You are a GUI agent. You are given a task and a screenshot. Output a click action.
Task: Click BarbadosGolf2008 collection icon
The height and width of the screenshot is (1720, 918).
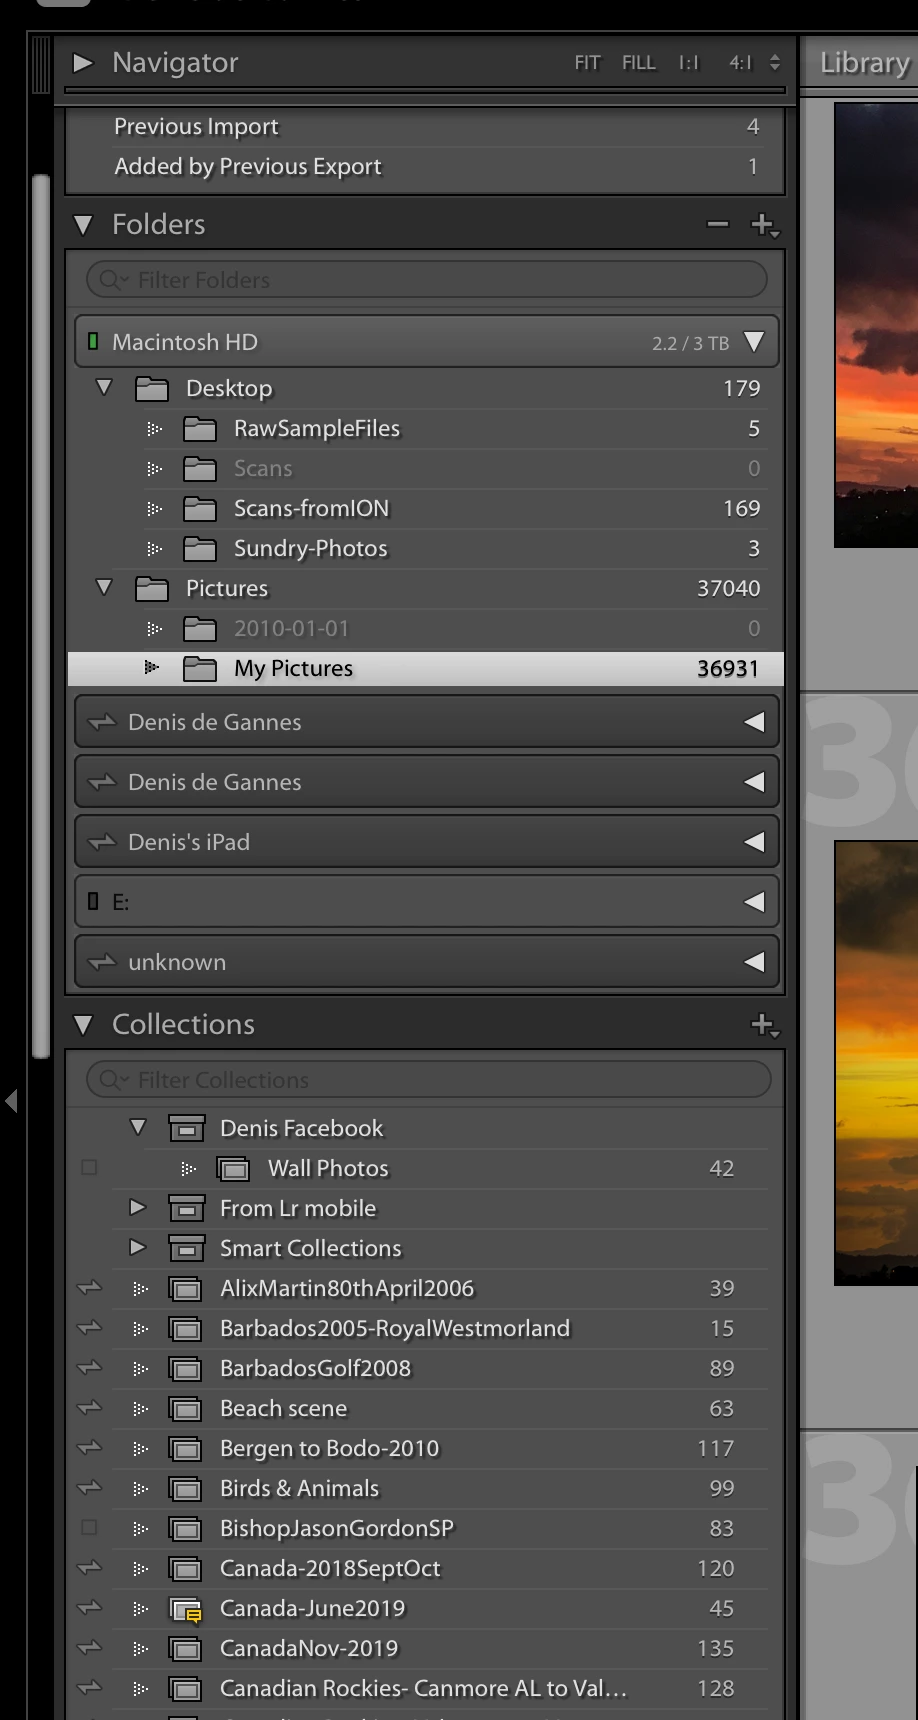[186, 1369]
